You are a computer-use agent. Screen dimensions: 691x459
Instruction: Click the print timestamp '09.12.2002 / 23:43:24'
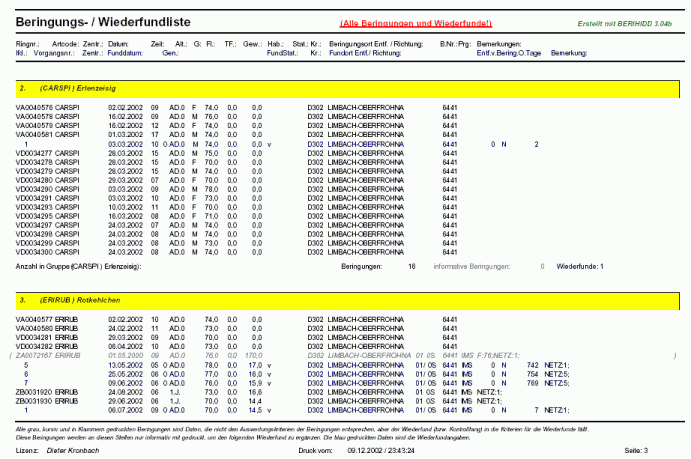381,451
